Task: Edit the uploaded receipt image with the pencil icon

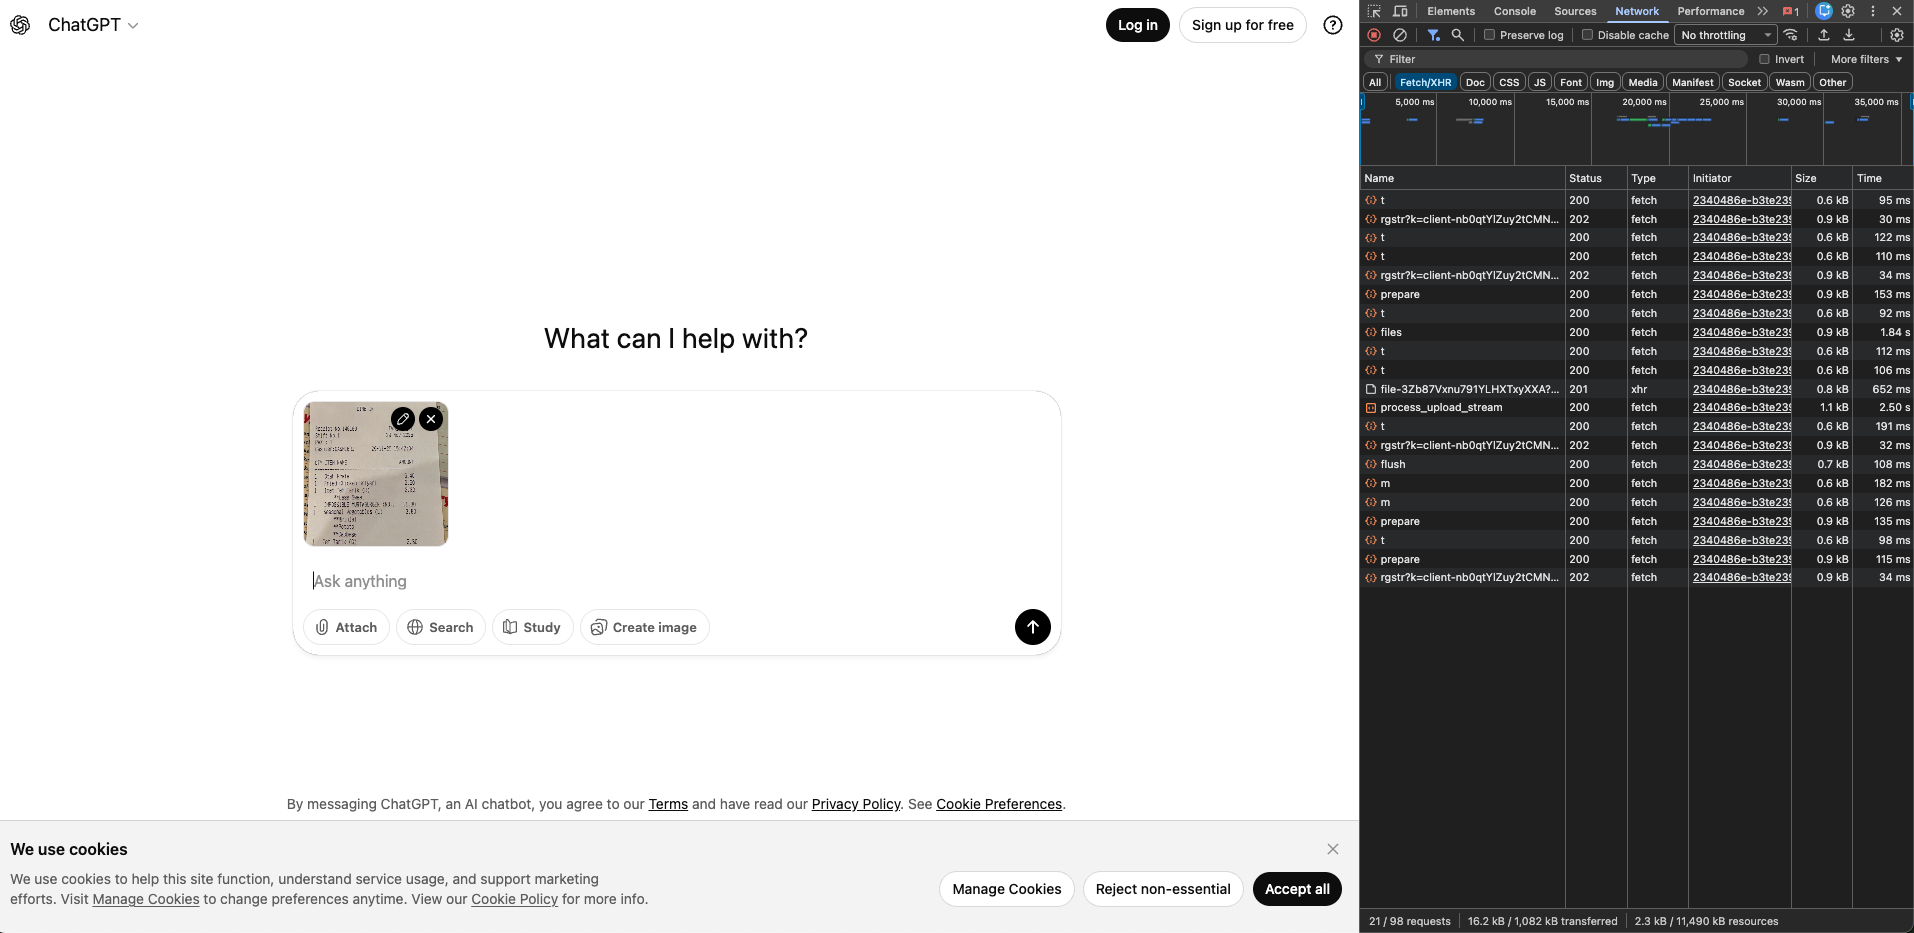Action: tap(402, 419)
